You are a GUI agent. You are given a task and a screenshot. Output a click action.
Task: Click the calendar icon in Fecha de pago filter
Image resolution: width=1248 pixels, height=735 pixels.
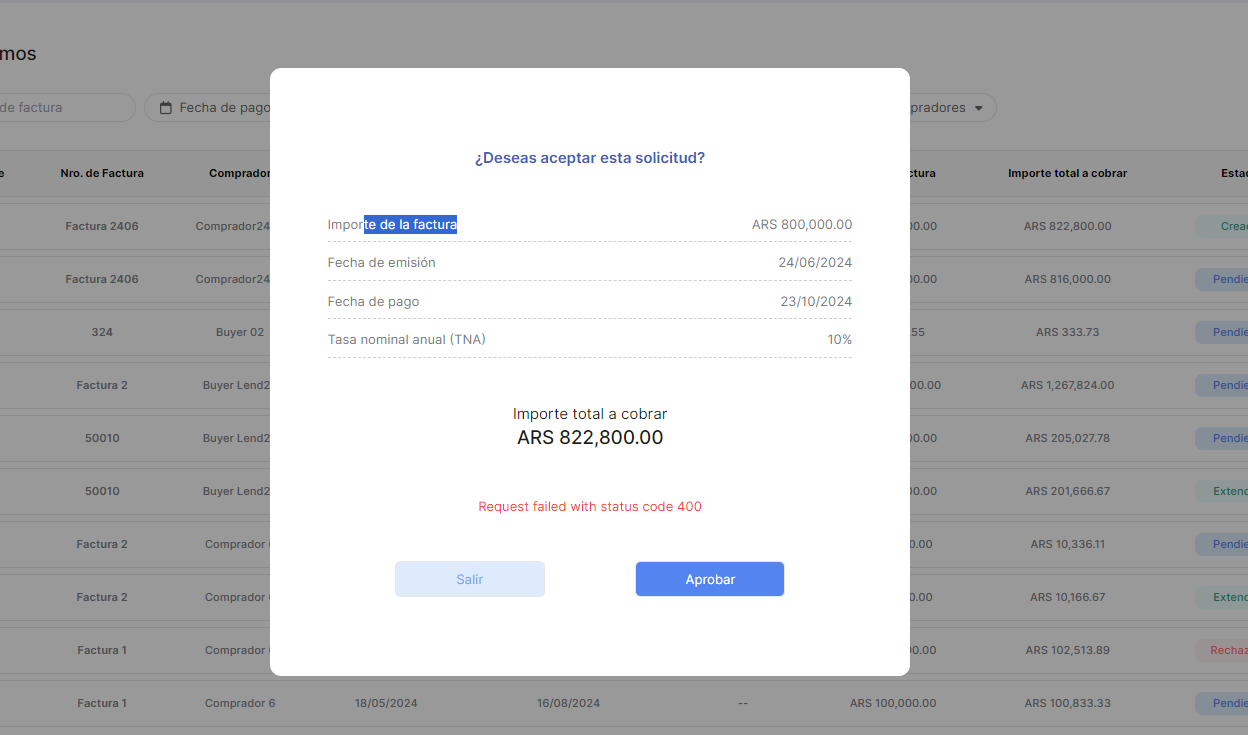pos(166,108)
